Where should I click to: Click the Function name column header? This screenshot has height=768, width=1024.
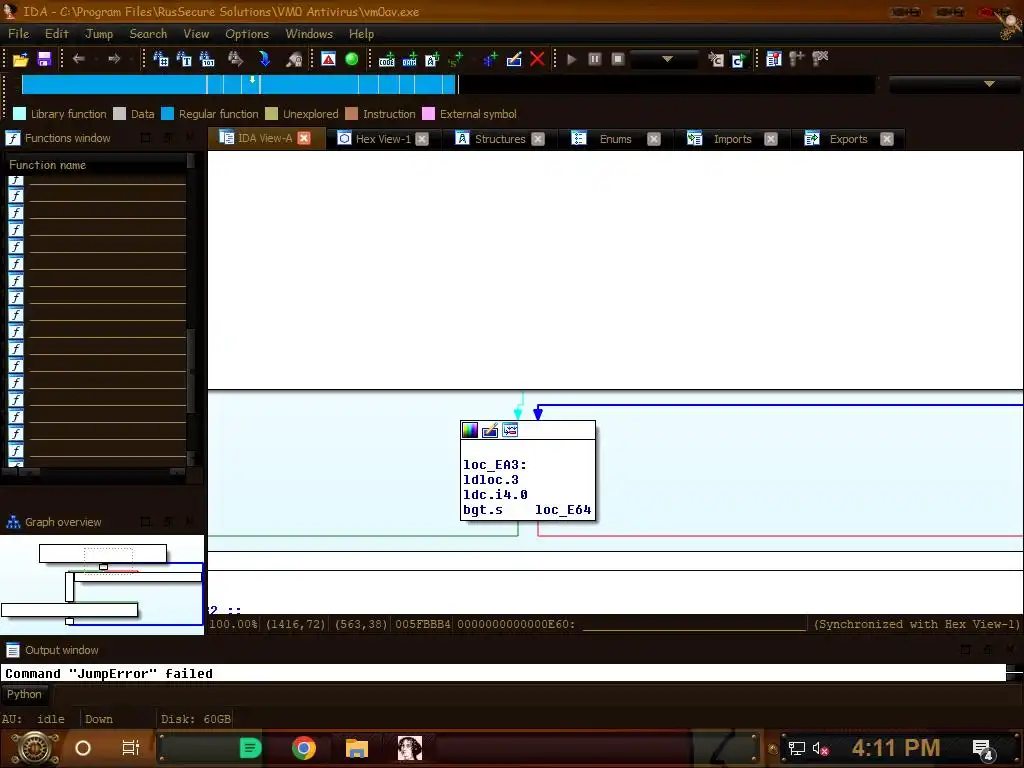95,165
